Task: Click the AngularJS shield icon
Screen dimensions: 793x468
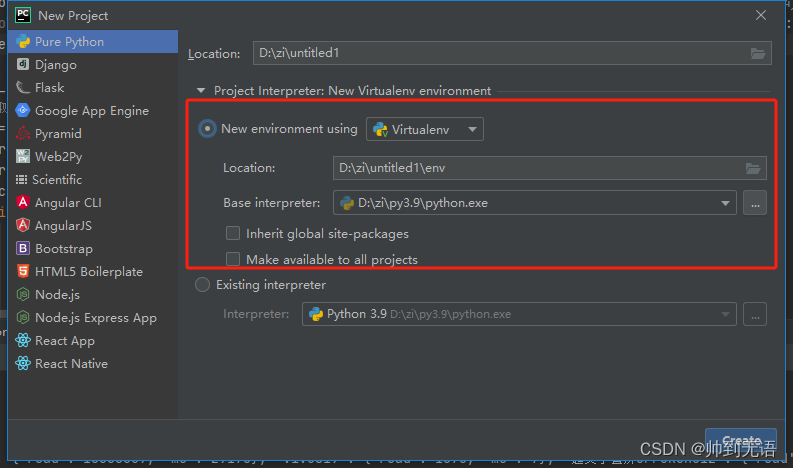Action: 23,225
